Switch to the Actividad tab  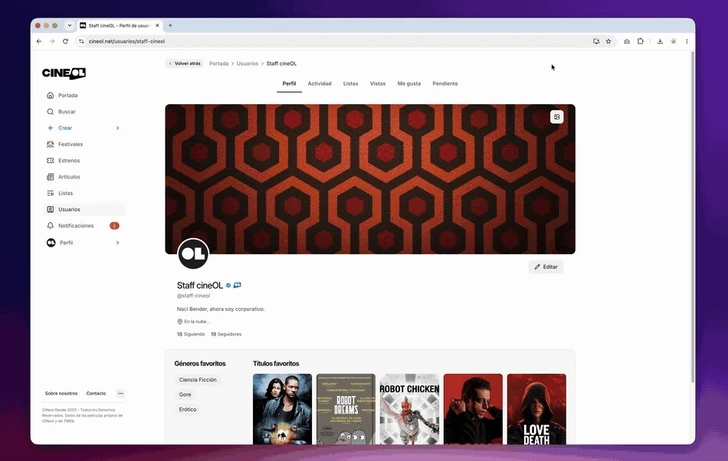319,84
